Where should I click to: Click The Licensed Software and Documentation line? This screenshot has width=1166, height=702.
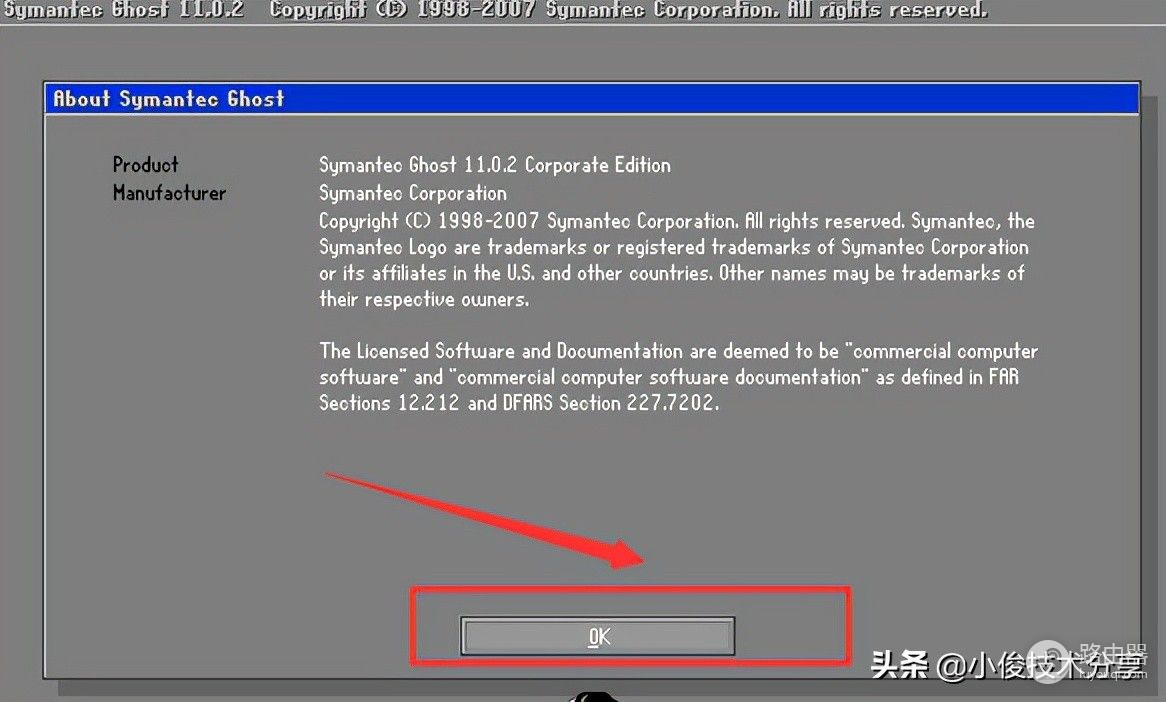[678, 351]
